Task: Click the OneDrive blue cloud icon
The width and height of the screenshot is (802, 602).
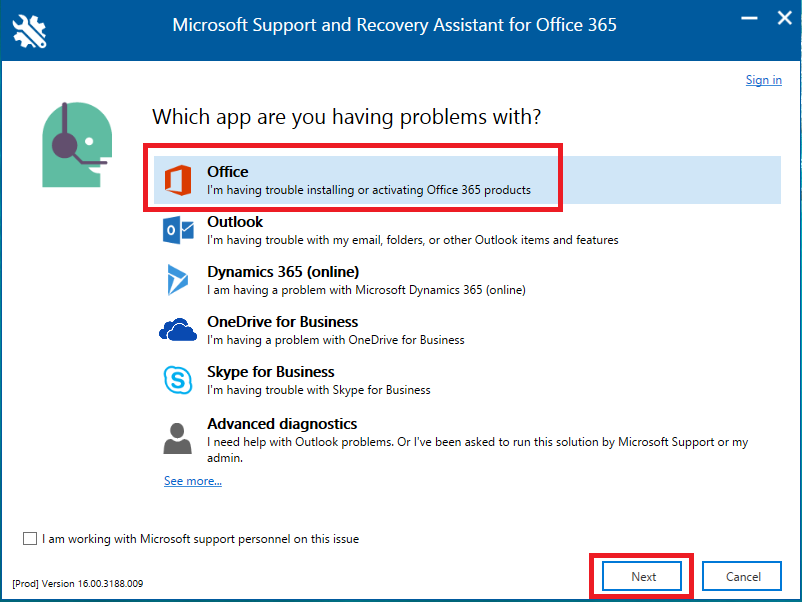Action: coord(177,329)
